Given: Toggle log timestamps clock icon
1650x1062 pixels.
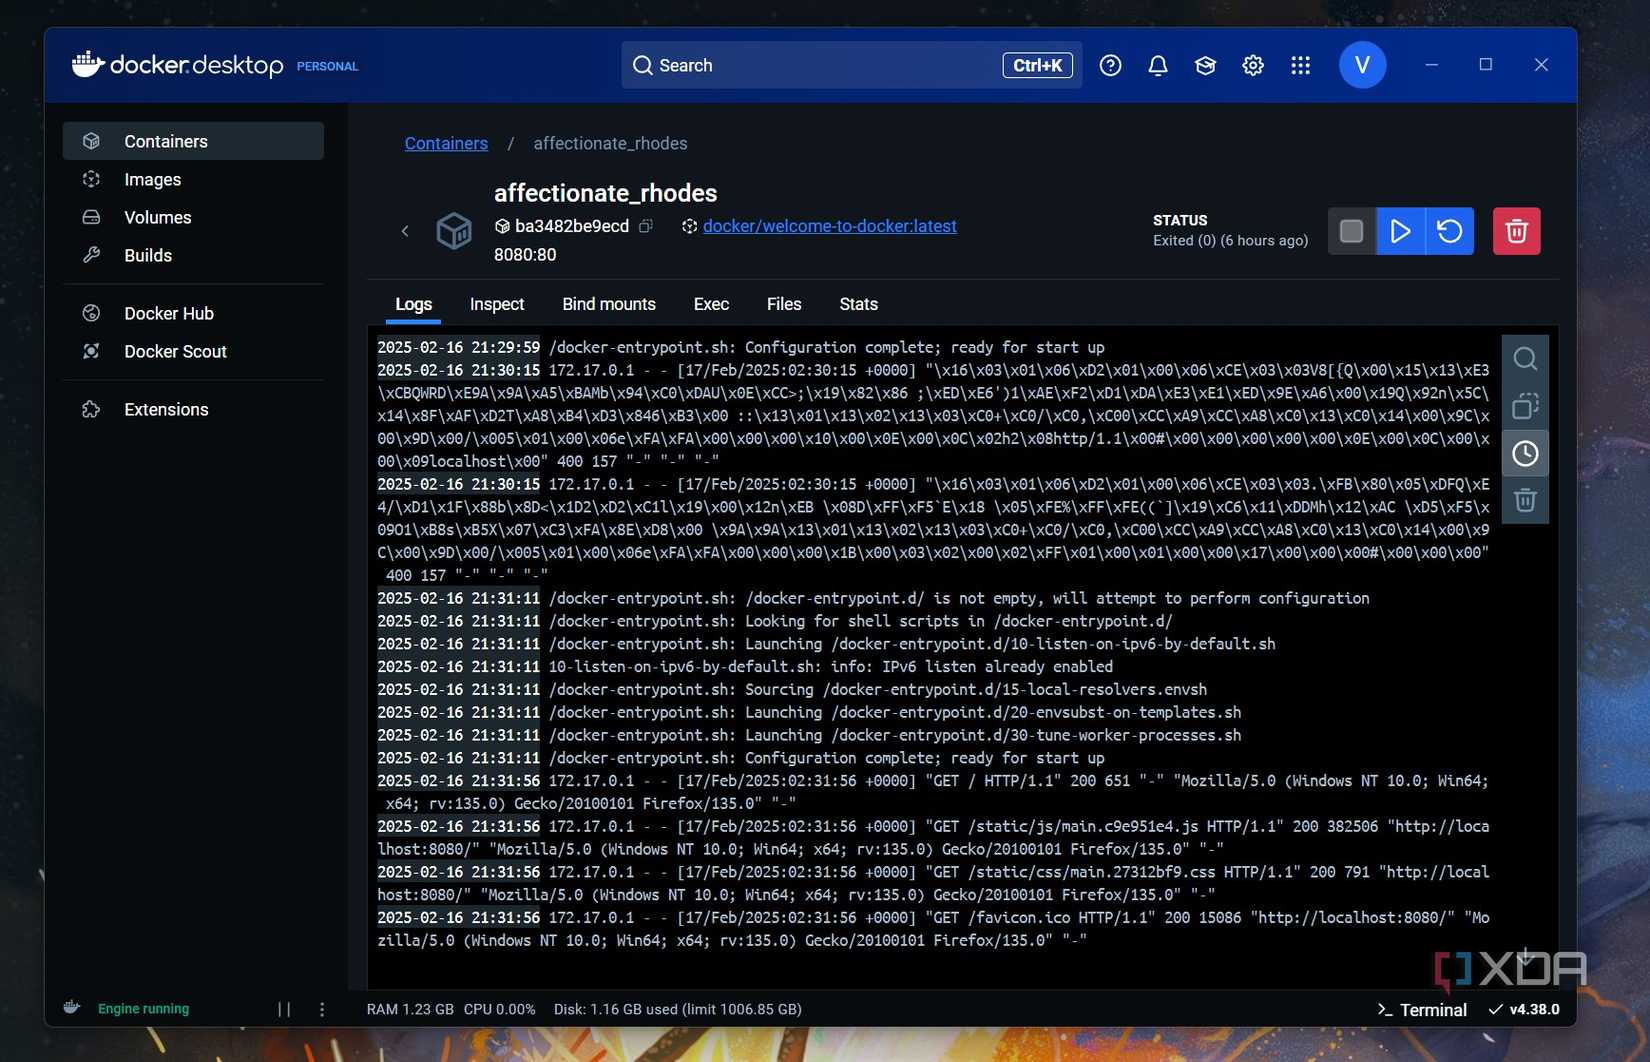Looking at the screenshot, I should pos(1525,453).
